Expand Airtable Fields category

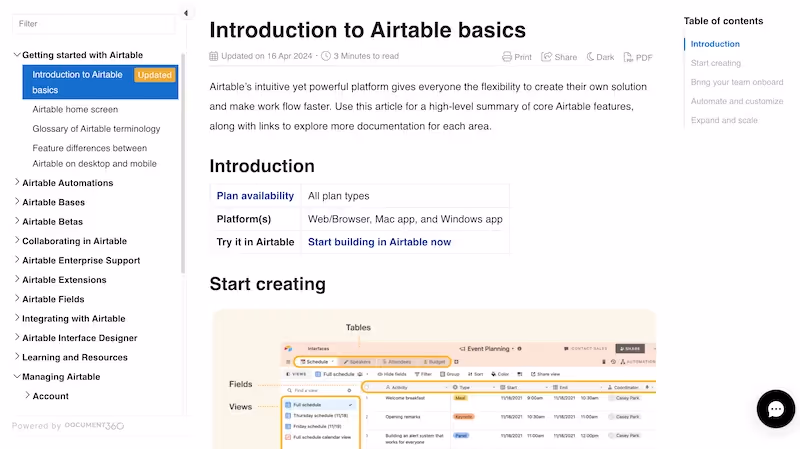pyautogui.click(x=17, y=298)
